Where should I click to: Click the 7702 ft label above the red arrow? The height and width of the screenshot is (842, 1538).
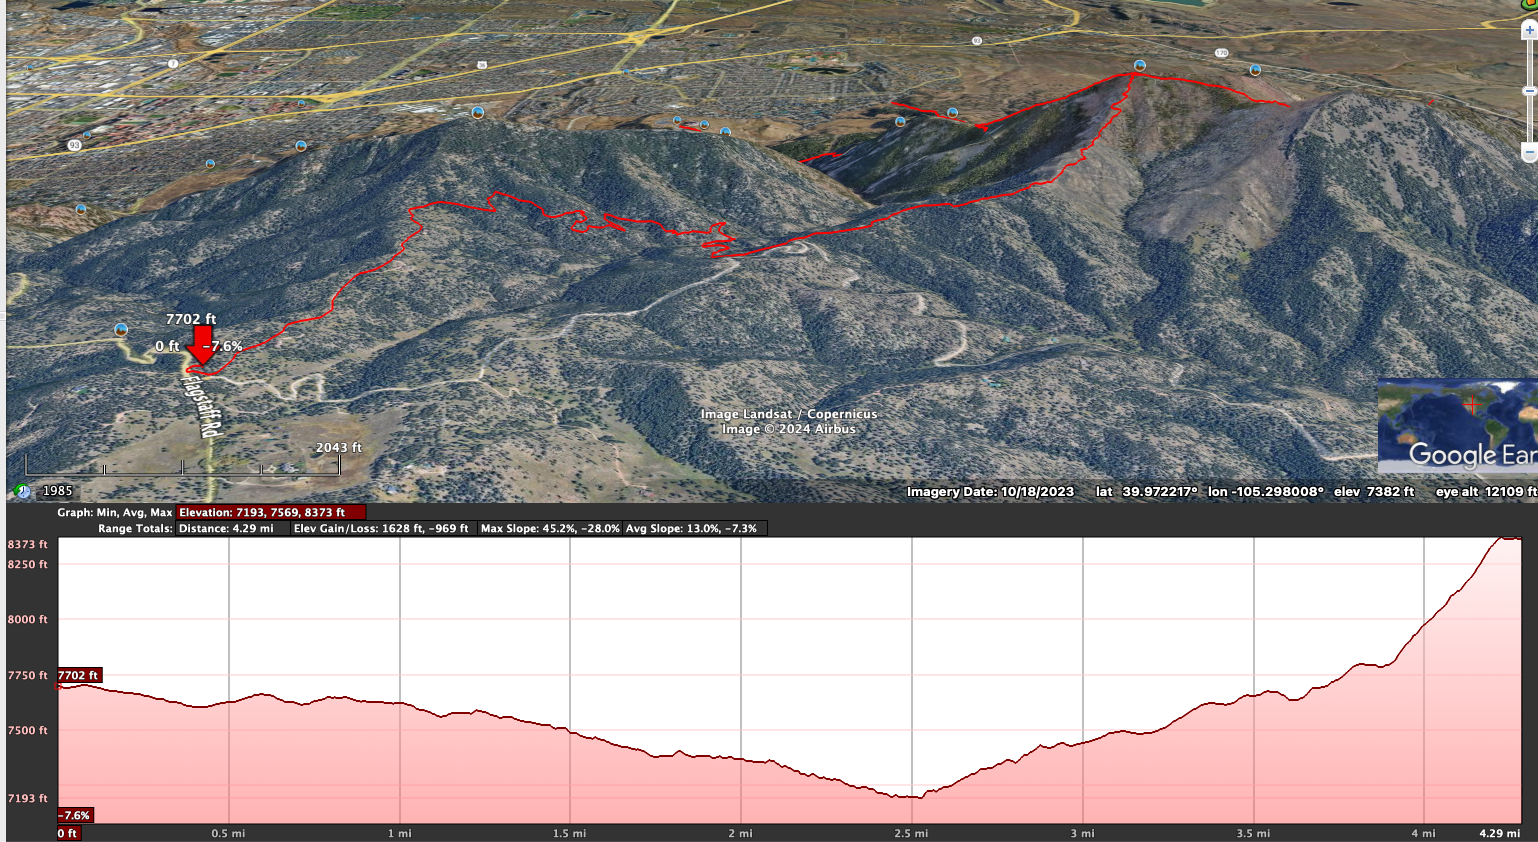[191, 319]
